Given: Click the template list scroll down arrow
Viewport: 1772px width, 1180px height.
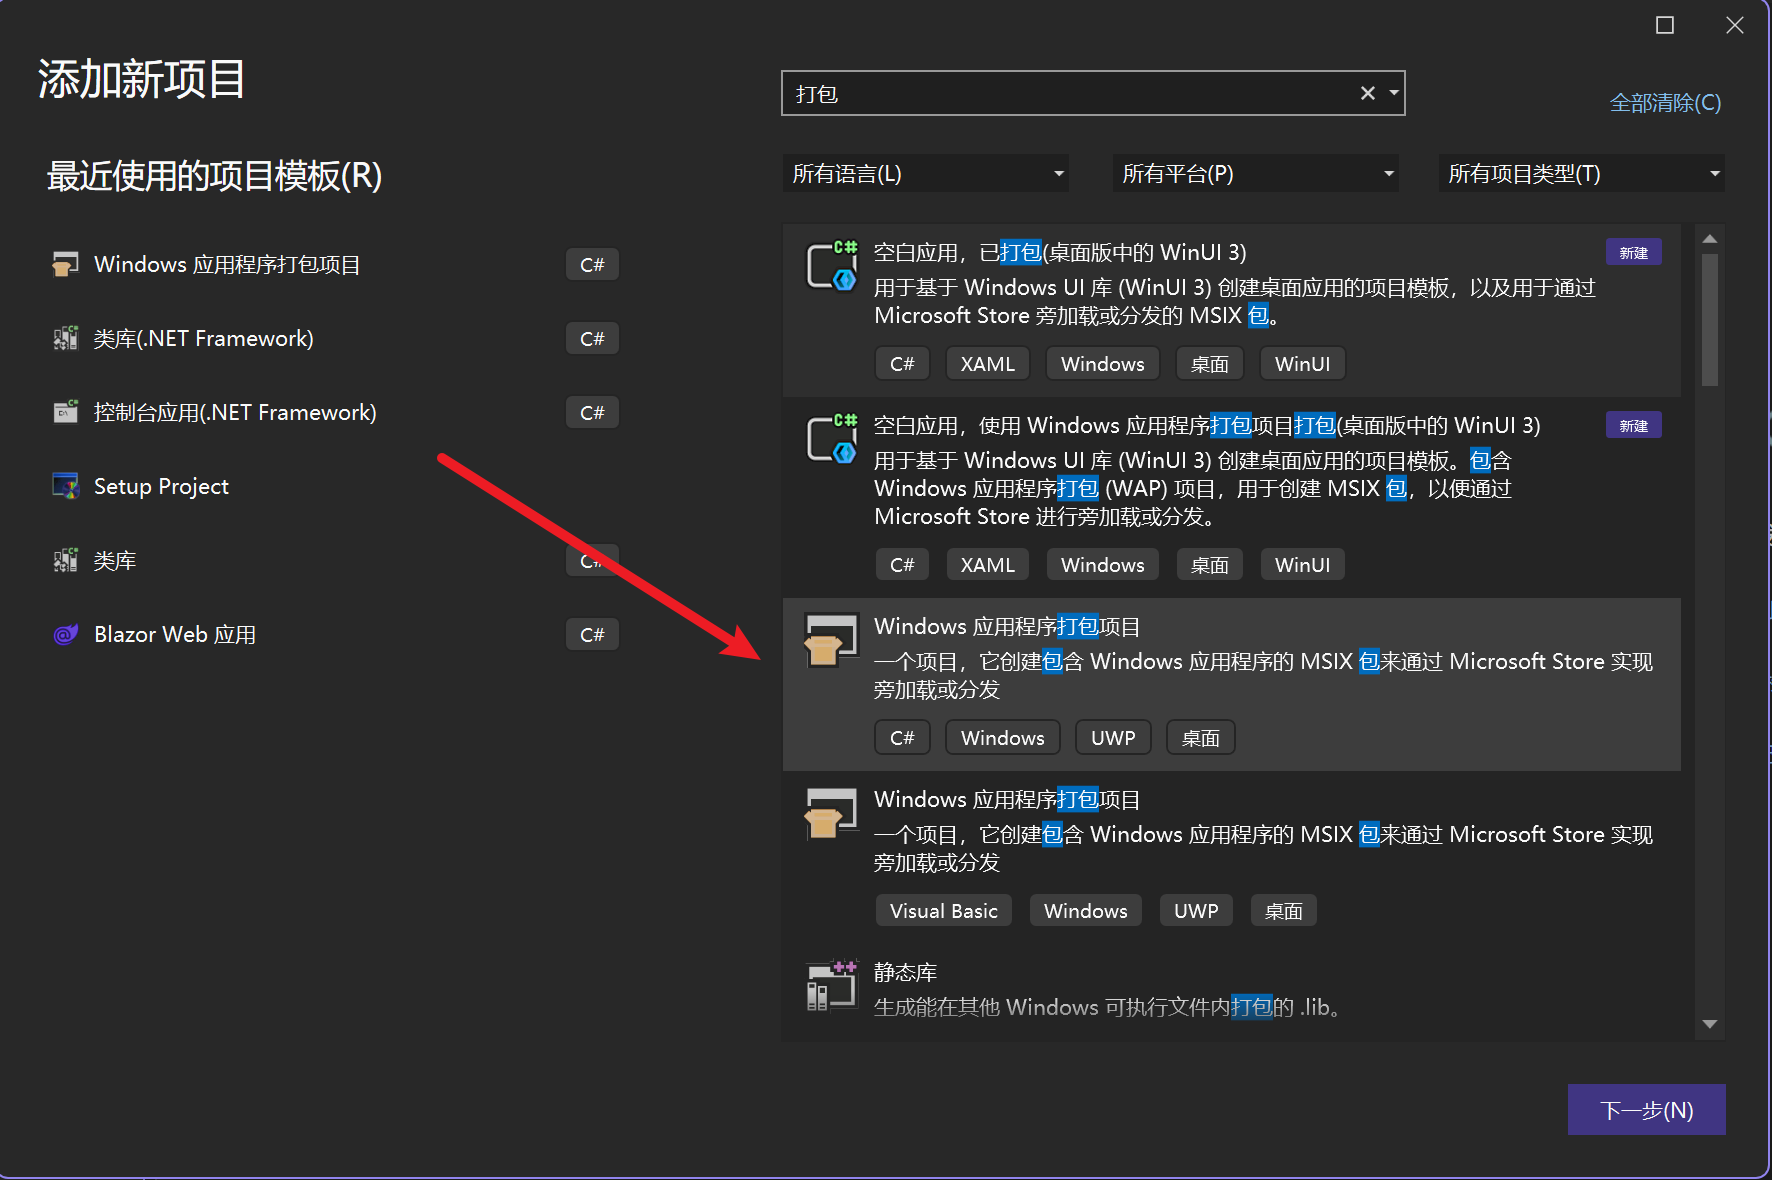Looking at the screenshot, I should [x=1710, y=1024].
